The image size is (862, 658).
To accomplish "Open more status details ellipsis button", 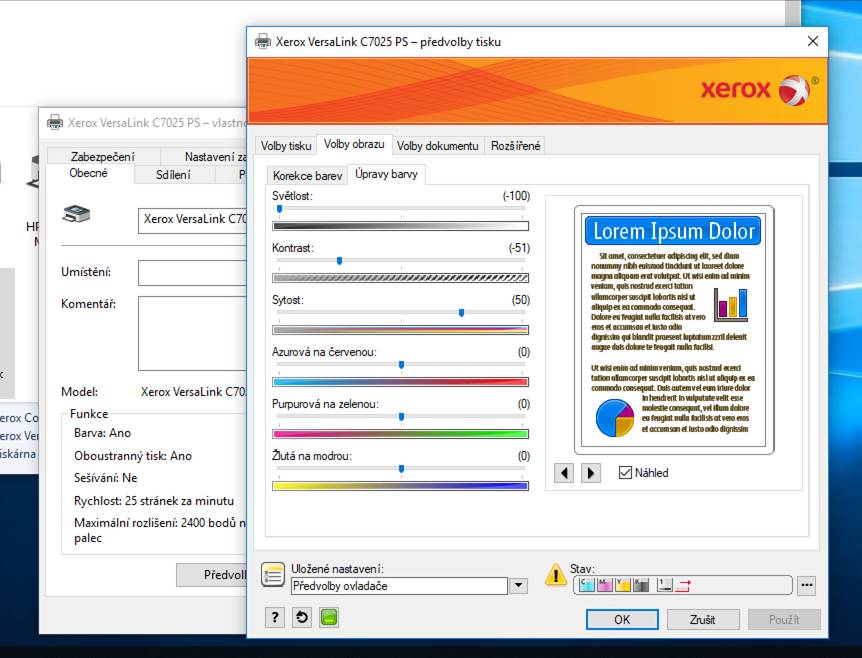I will coord(807,585).
